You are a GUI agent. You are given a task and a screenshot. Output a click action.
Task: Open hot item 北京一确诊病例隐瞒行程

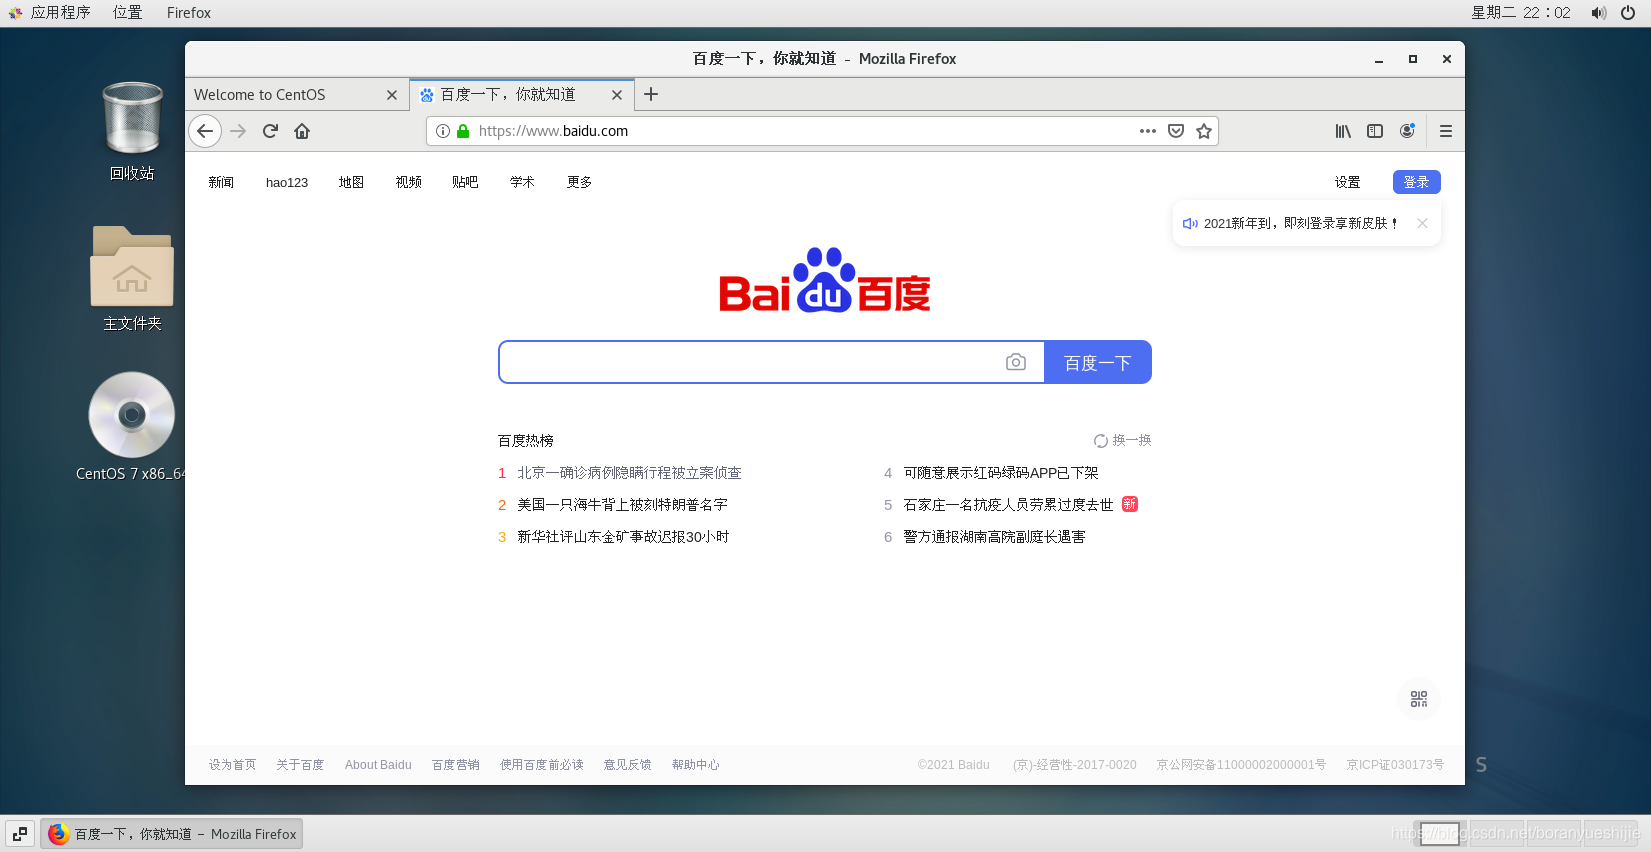click(629, 473)
